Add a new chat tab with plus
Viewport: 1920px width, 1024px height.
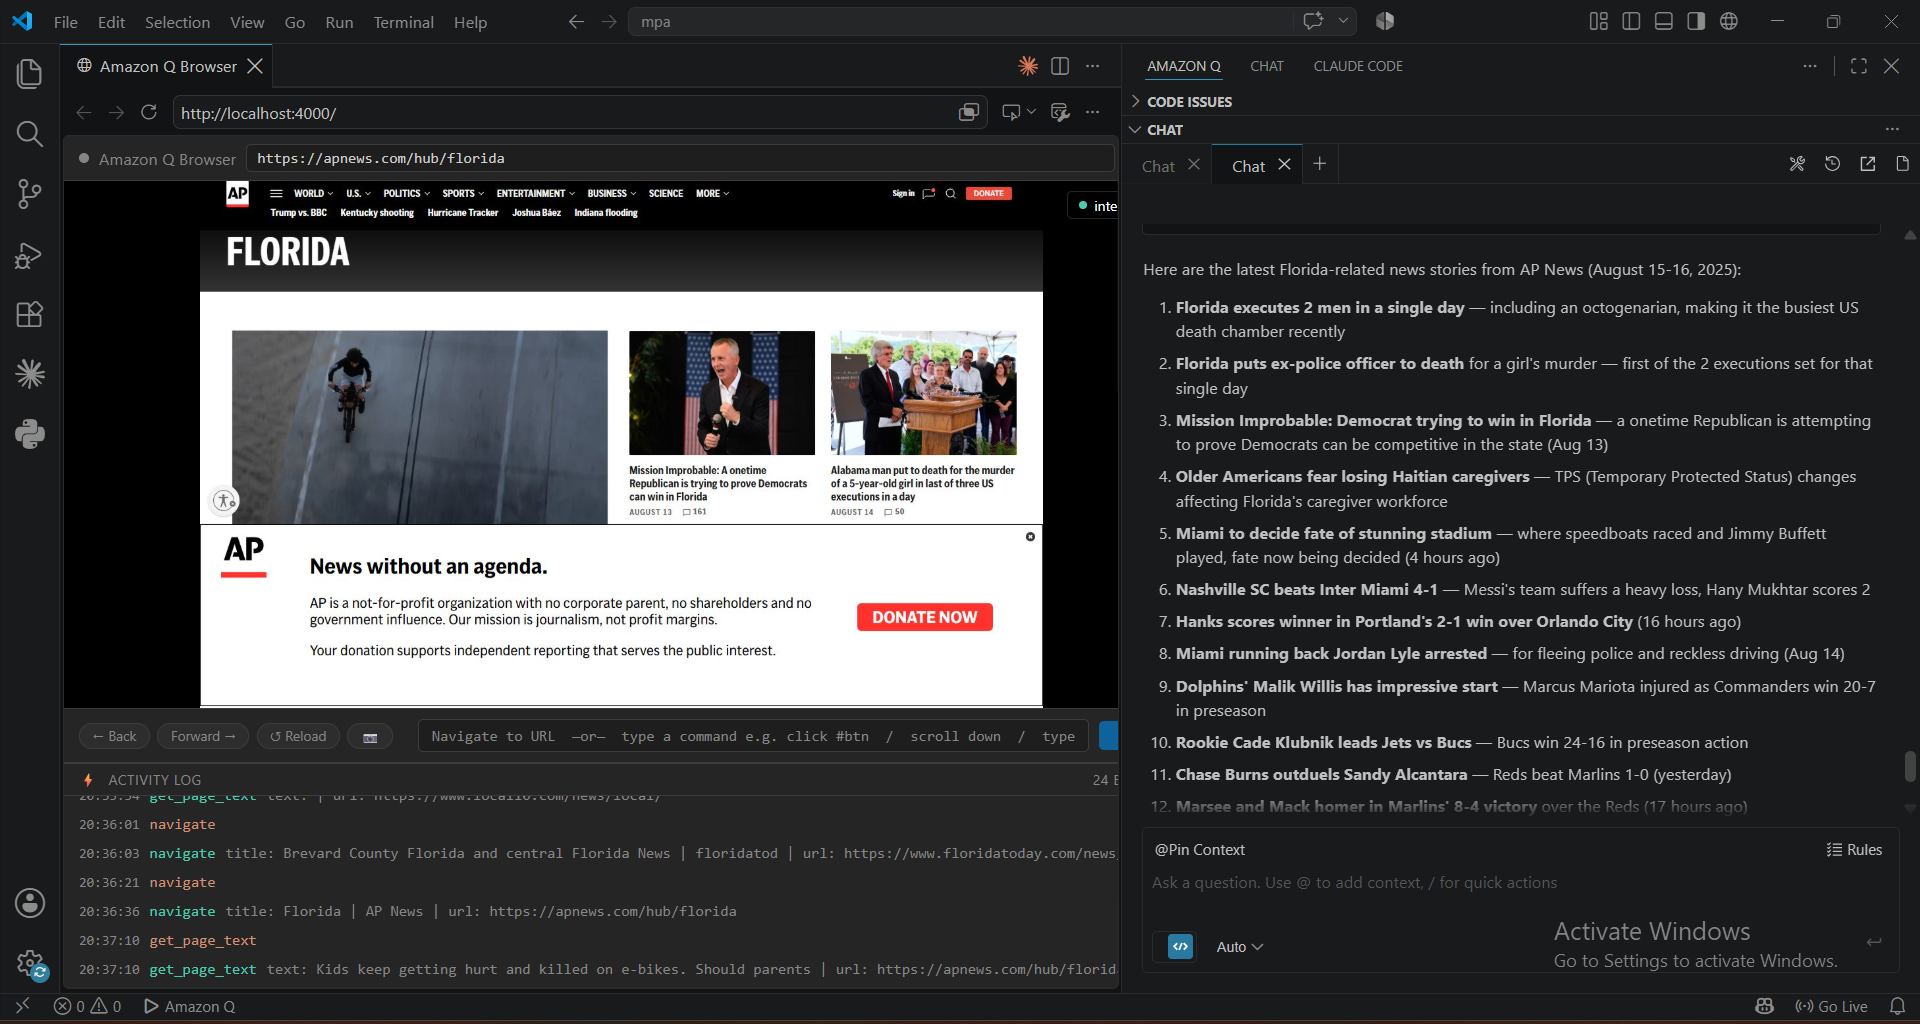pyautogui.click(x=1319, y=164)
